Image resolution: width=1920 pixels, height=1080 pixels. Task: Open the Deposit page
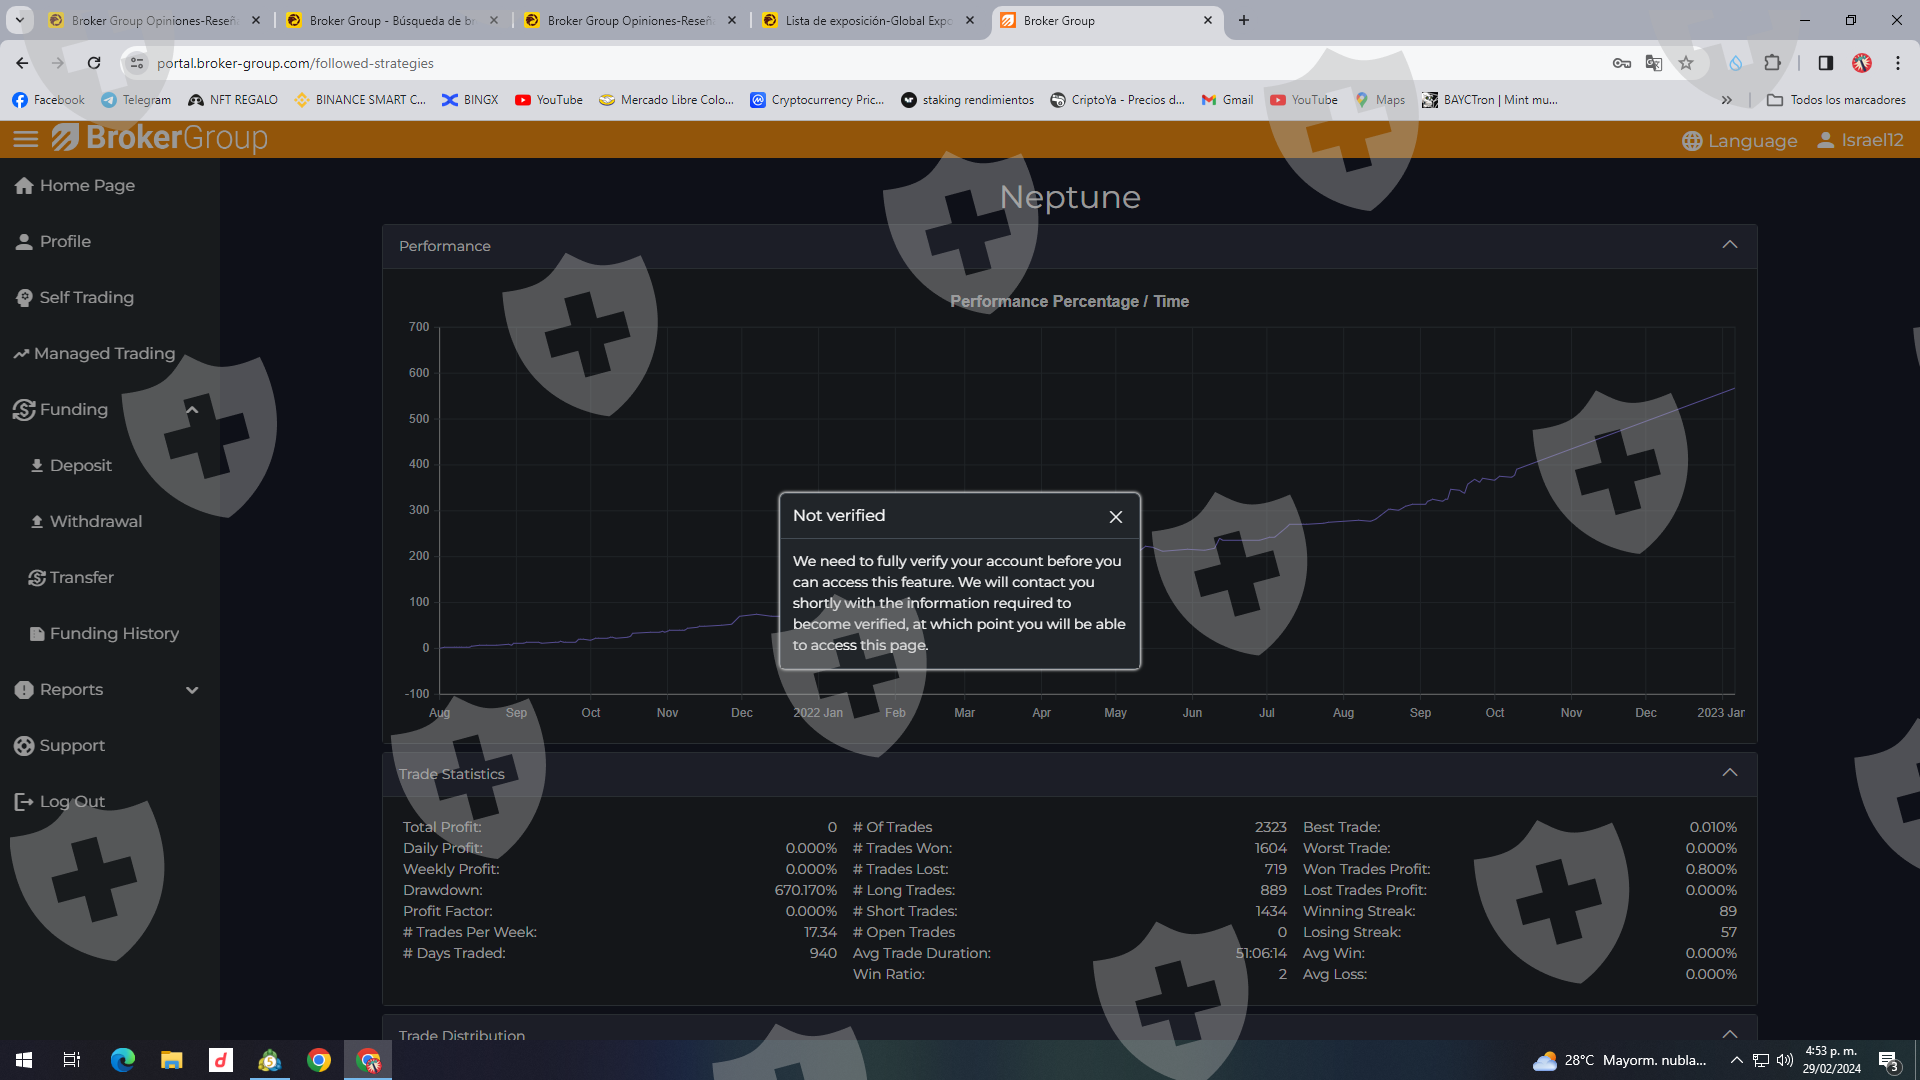click(x=80, y=466)
